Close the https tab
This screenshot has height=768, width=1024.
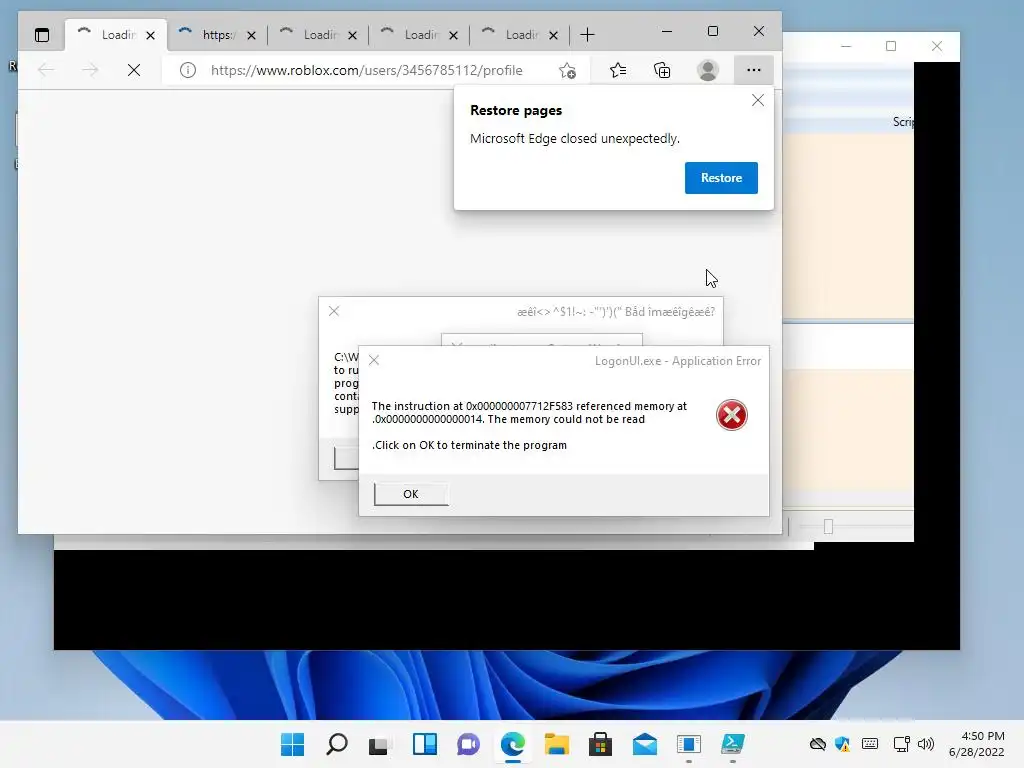[x=251, y=35]
